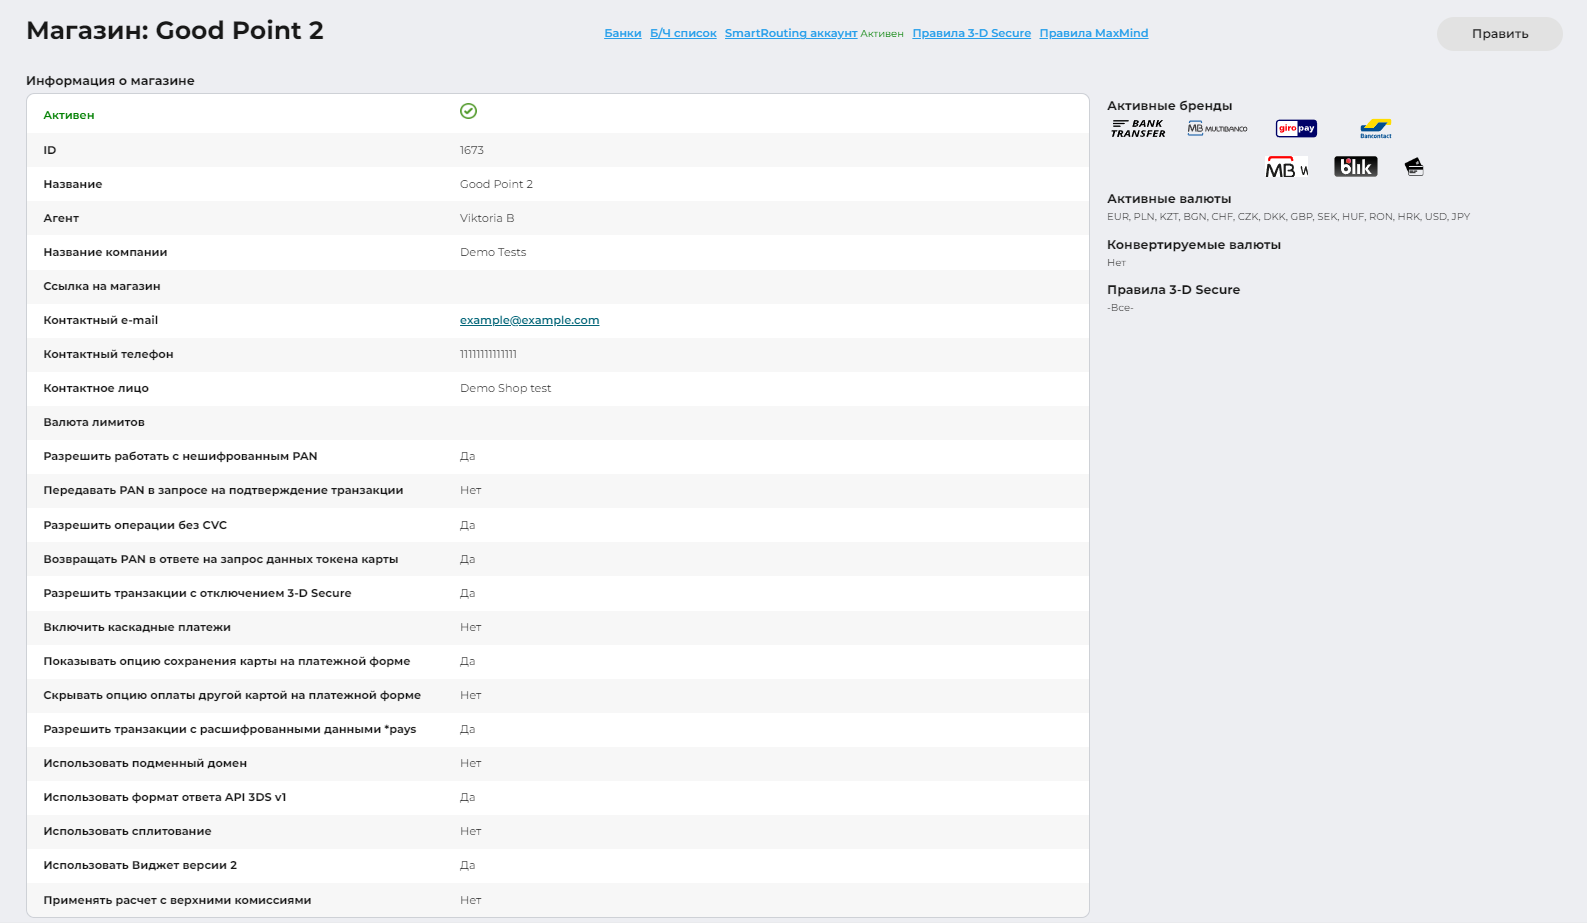Viewport: 1587px width, 923px height.
Task: Open the Банки link
Action: (x=622, y=34)
